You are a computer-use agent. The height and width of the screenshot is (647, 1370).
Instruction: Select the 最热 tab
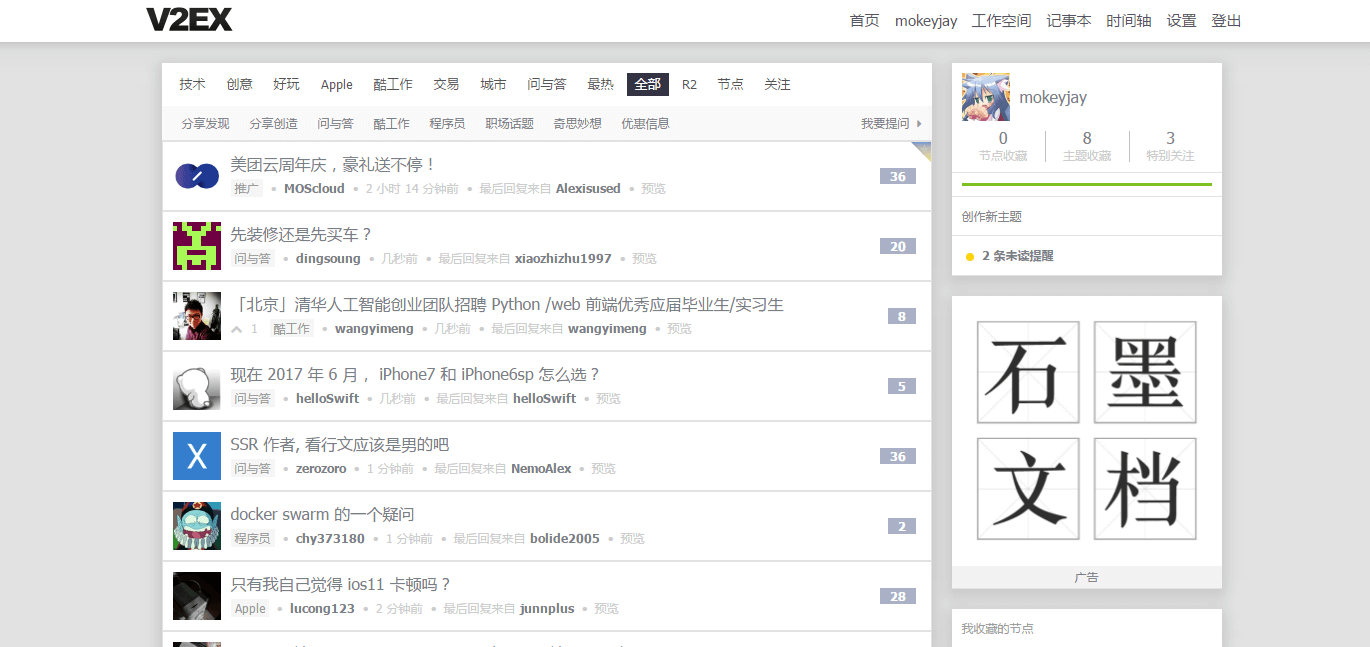[601, 84]
